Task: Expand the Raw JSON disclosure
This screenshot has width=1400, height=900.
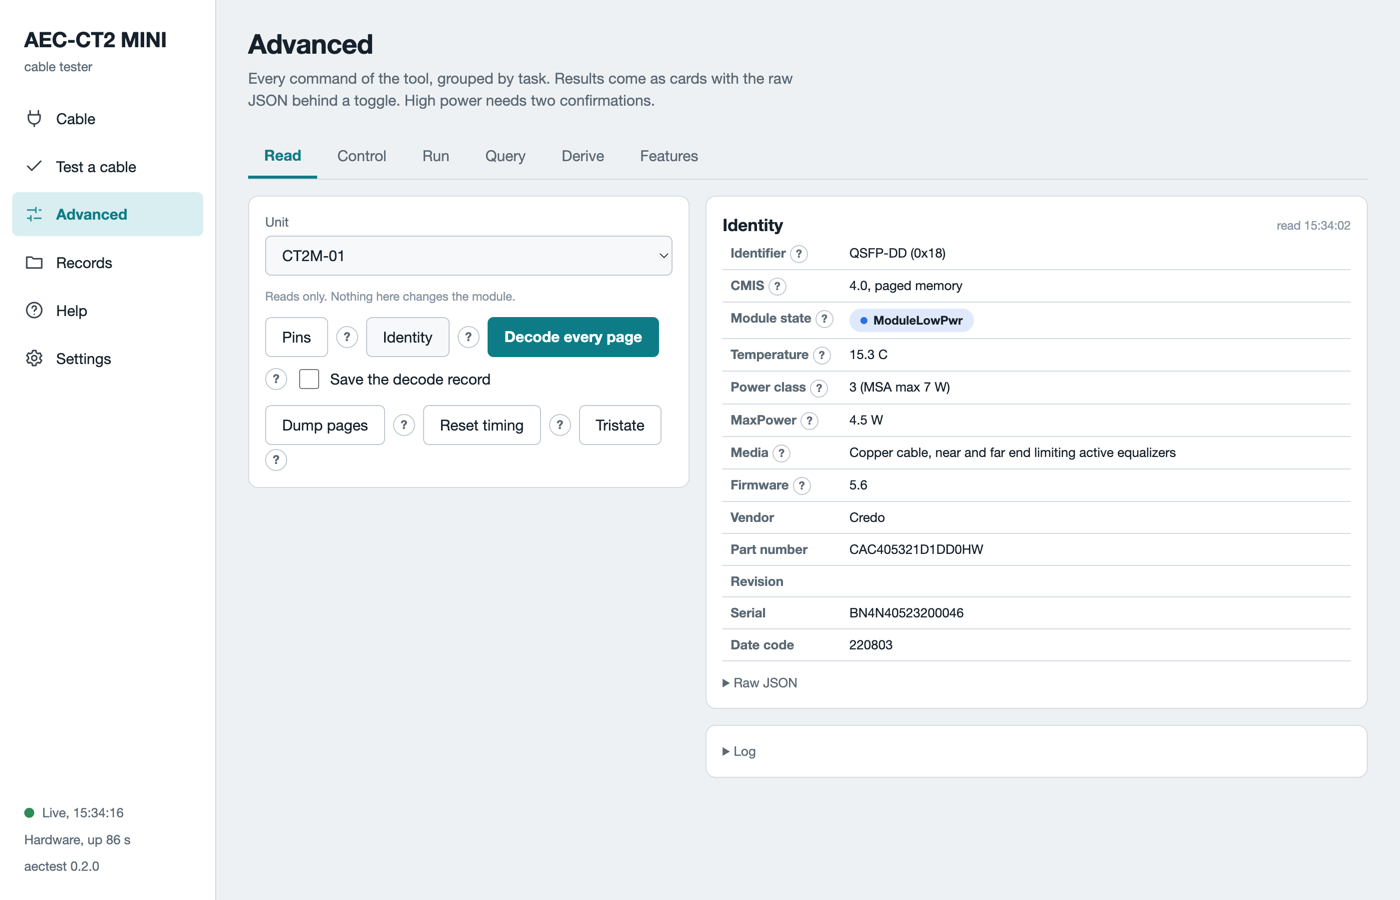Action: 760,683
